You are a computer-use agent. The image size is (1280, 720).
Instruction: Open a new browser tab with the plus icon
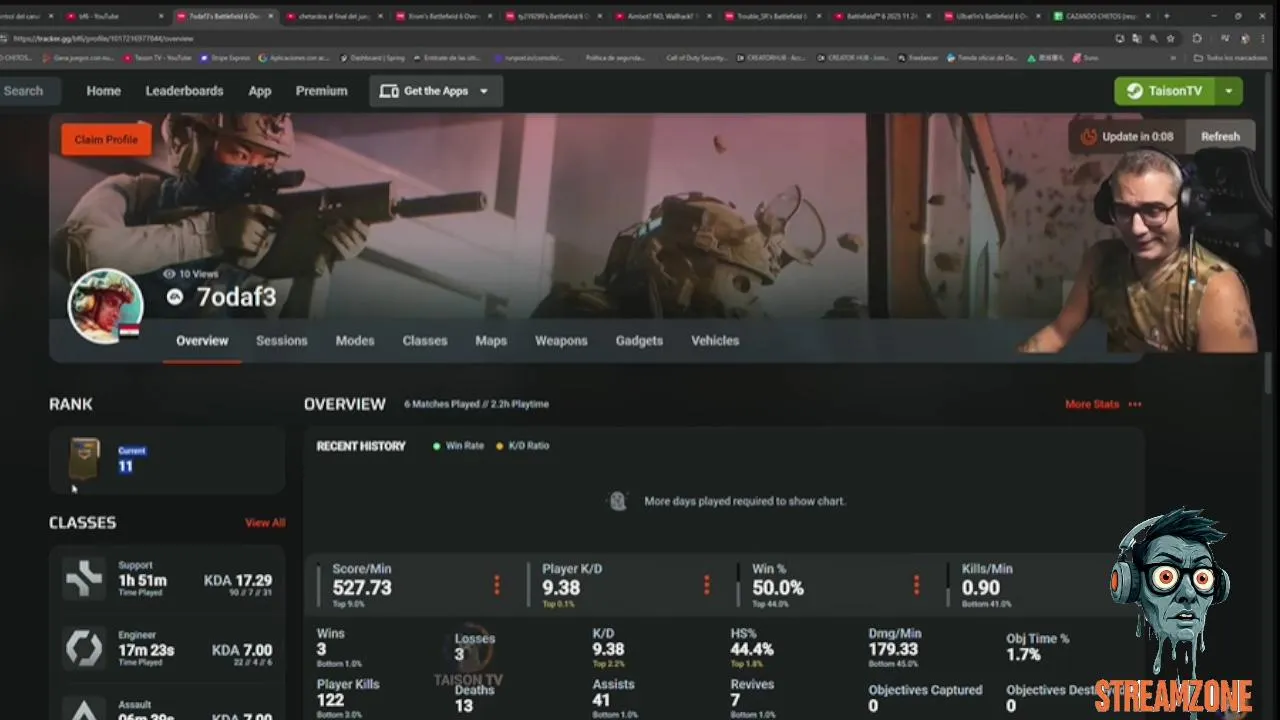tap(1166, 16)
